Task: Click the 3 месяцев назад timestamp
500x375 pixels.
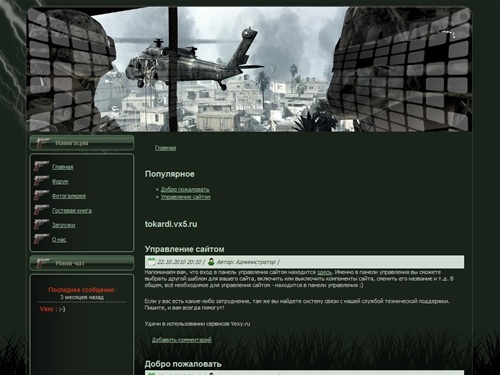Action: pos(82,297)
